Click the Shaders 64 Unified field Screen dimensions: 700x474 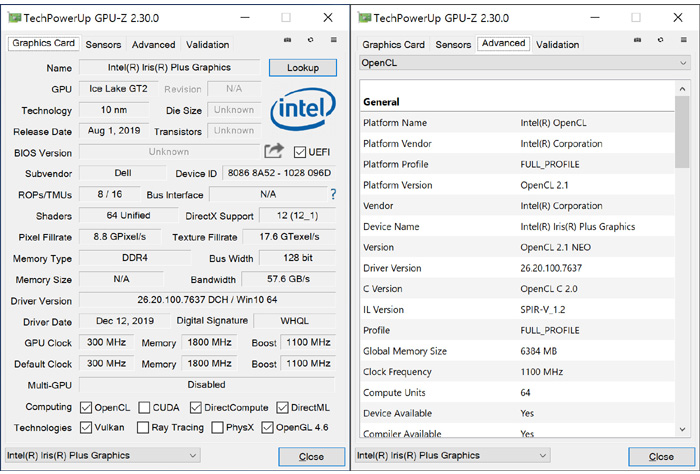(x=128, y=216)
